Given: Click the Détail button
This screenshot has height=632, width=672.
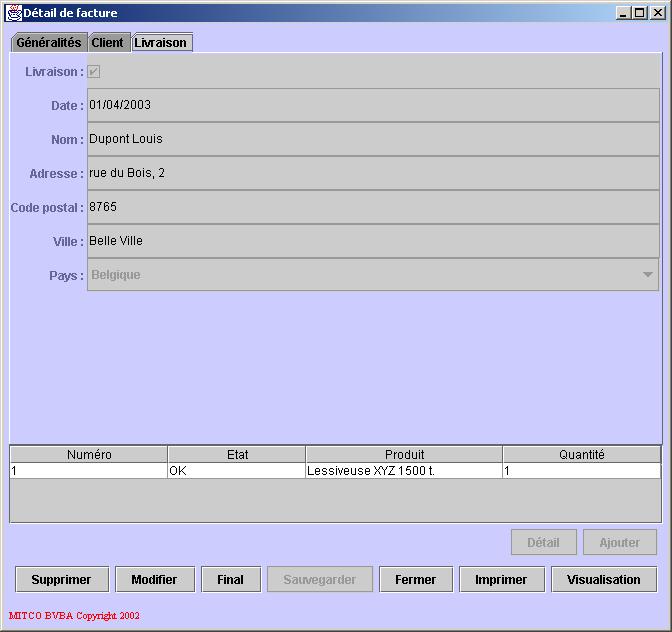Looking at the screenshot, I should point(543,542).
